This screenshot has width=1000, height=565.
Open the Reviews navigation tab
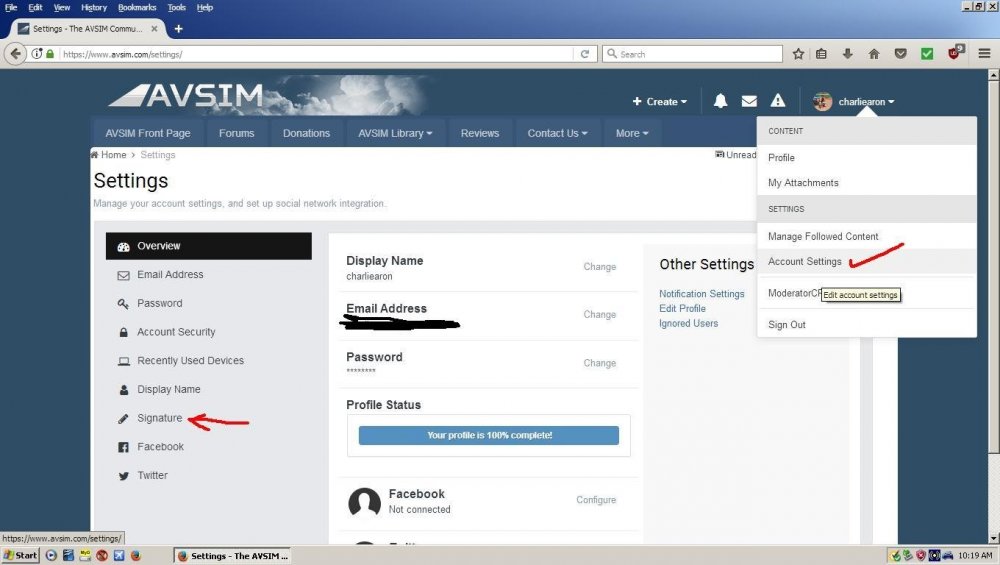pyautogui.click(x=480, y=133)
